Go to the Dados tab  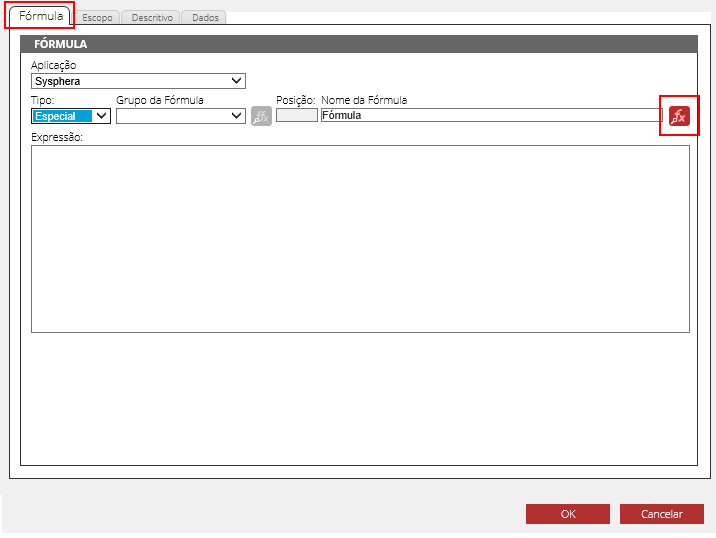[x=205, y=17]
